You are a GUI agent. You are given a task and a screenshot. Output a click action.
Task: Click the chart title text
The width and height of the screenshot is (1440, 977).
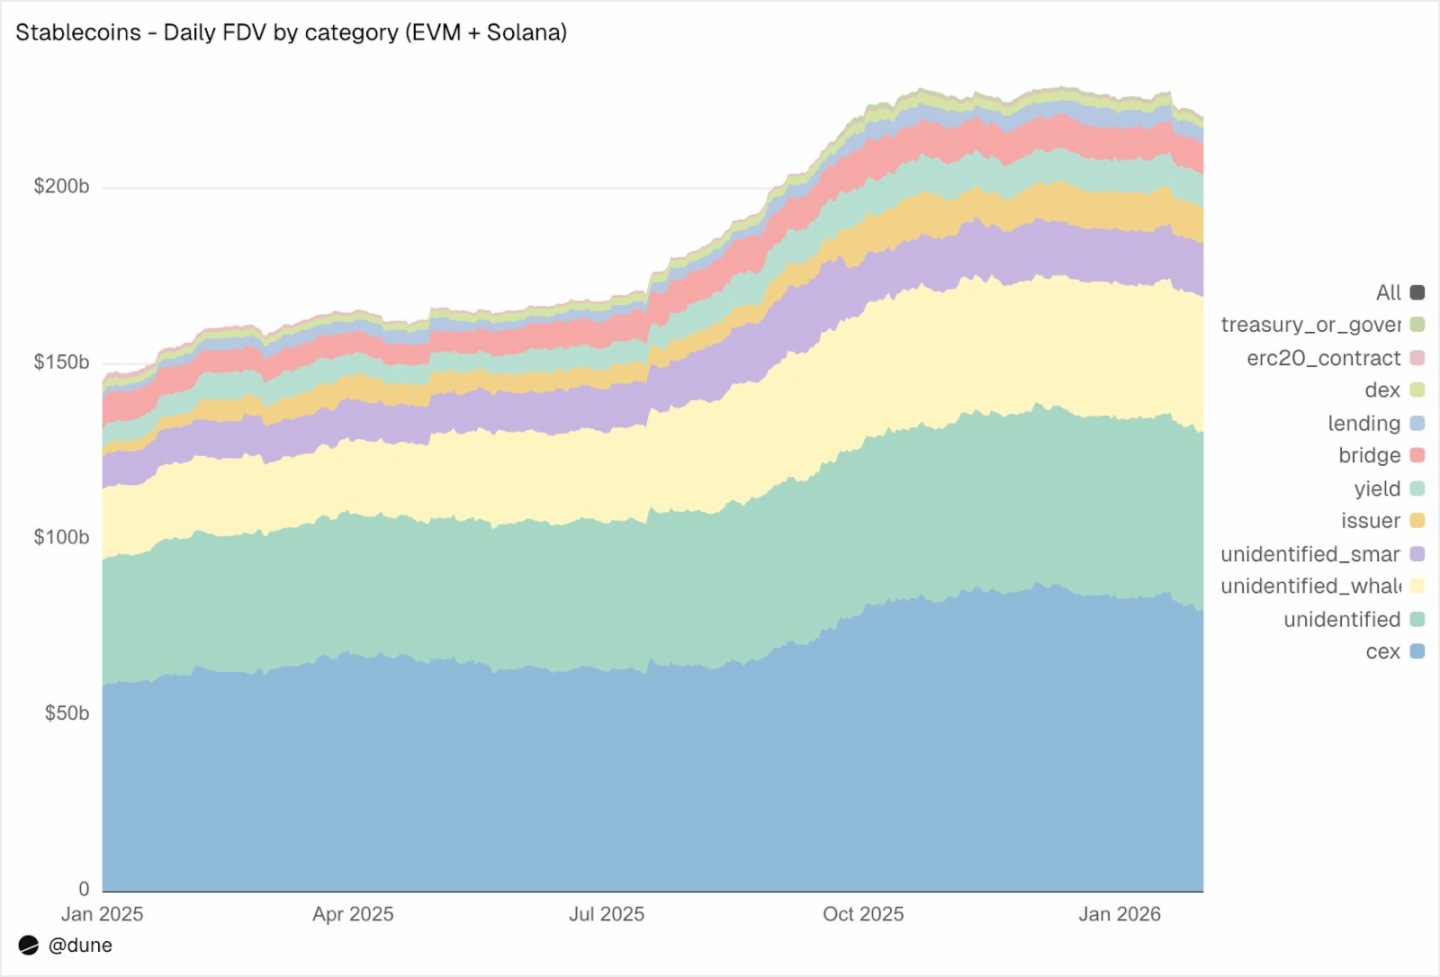pyautogui.click(x=291, y=32)
